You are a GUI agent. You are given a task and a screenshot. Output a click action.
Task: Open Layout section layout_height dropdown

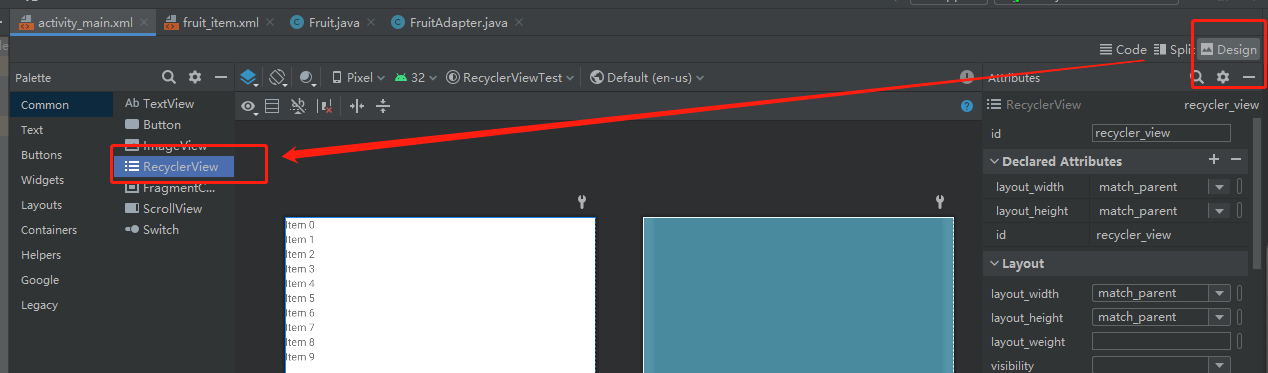tap(1219, 317)
